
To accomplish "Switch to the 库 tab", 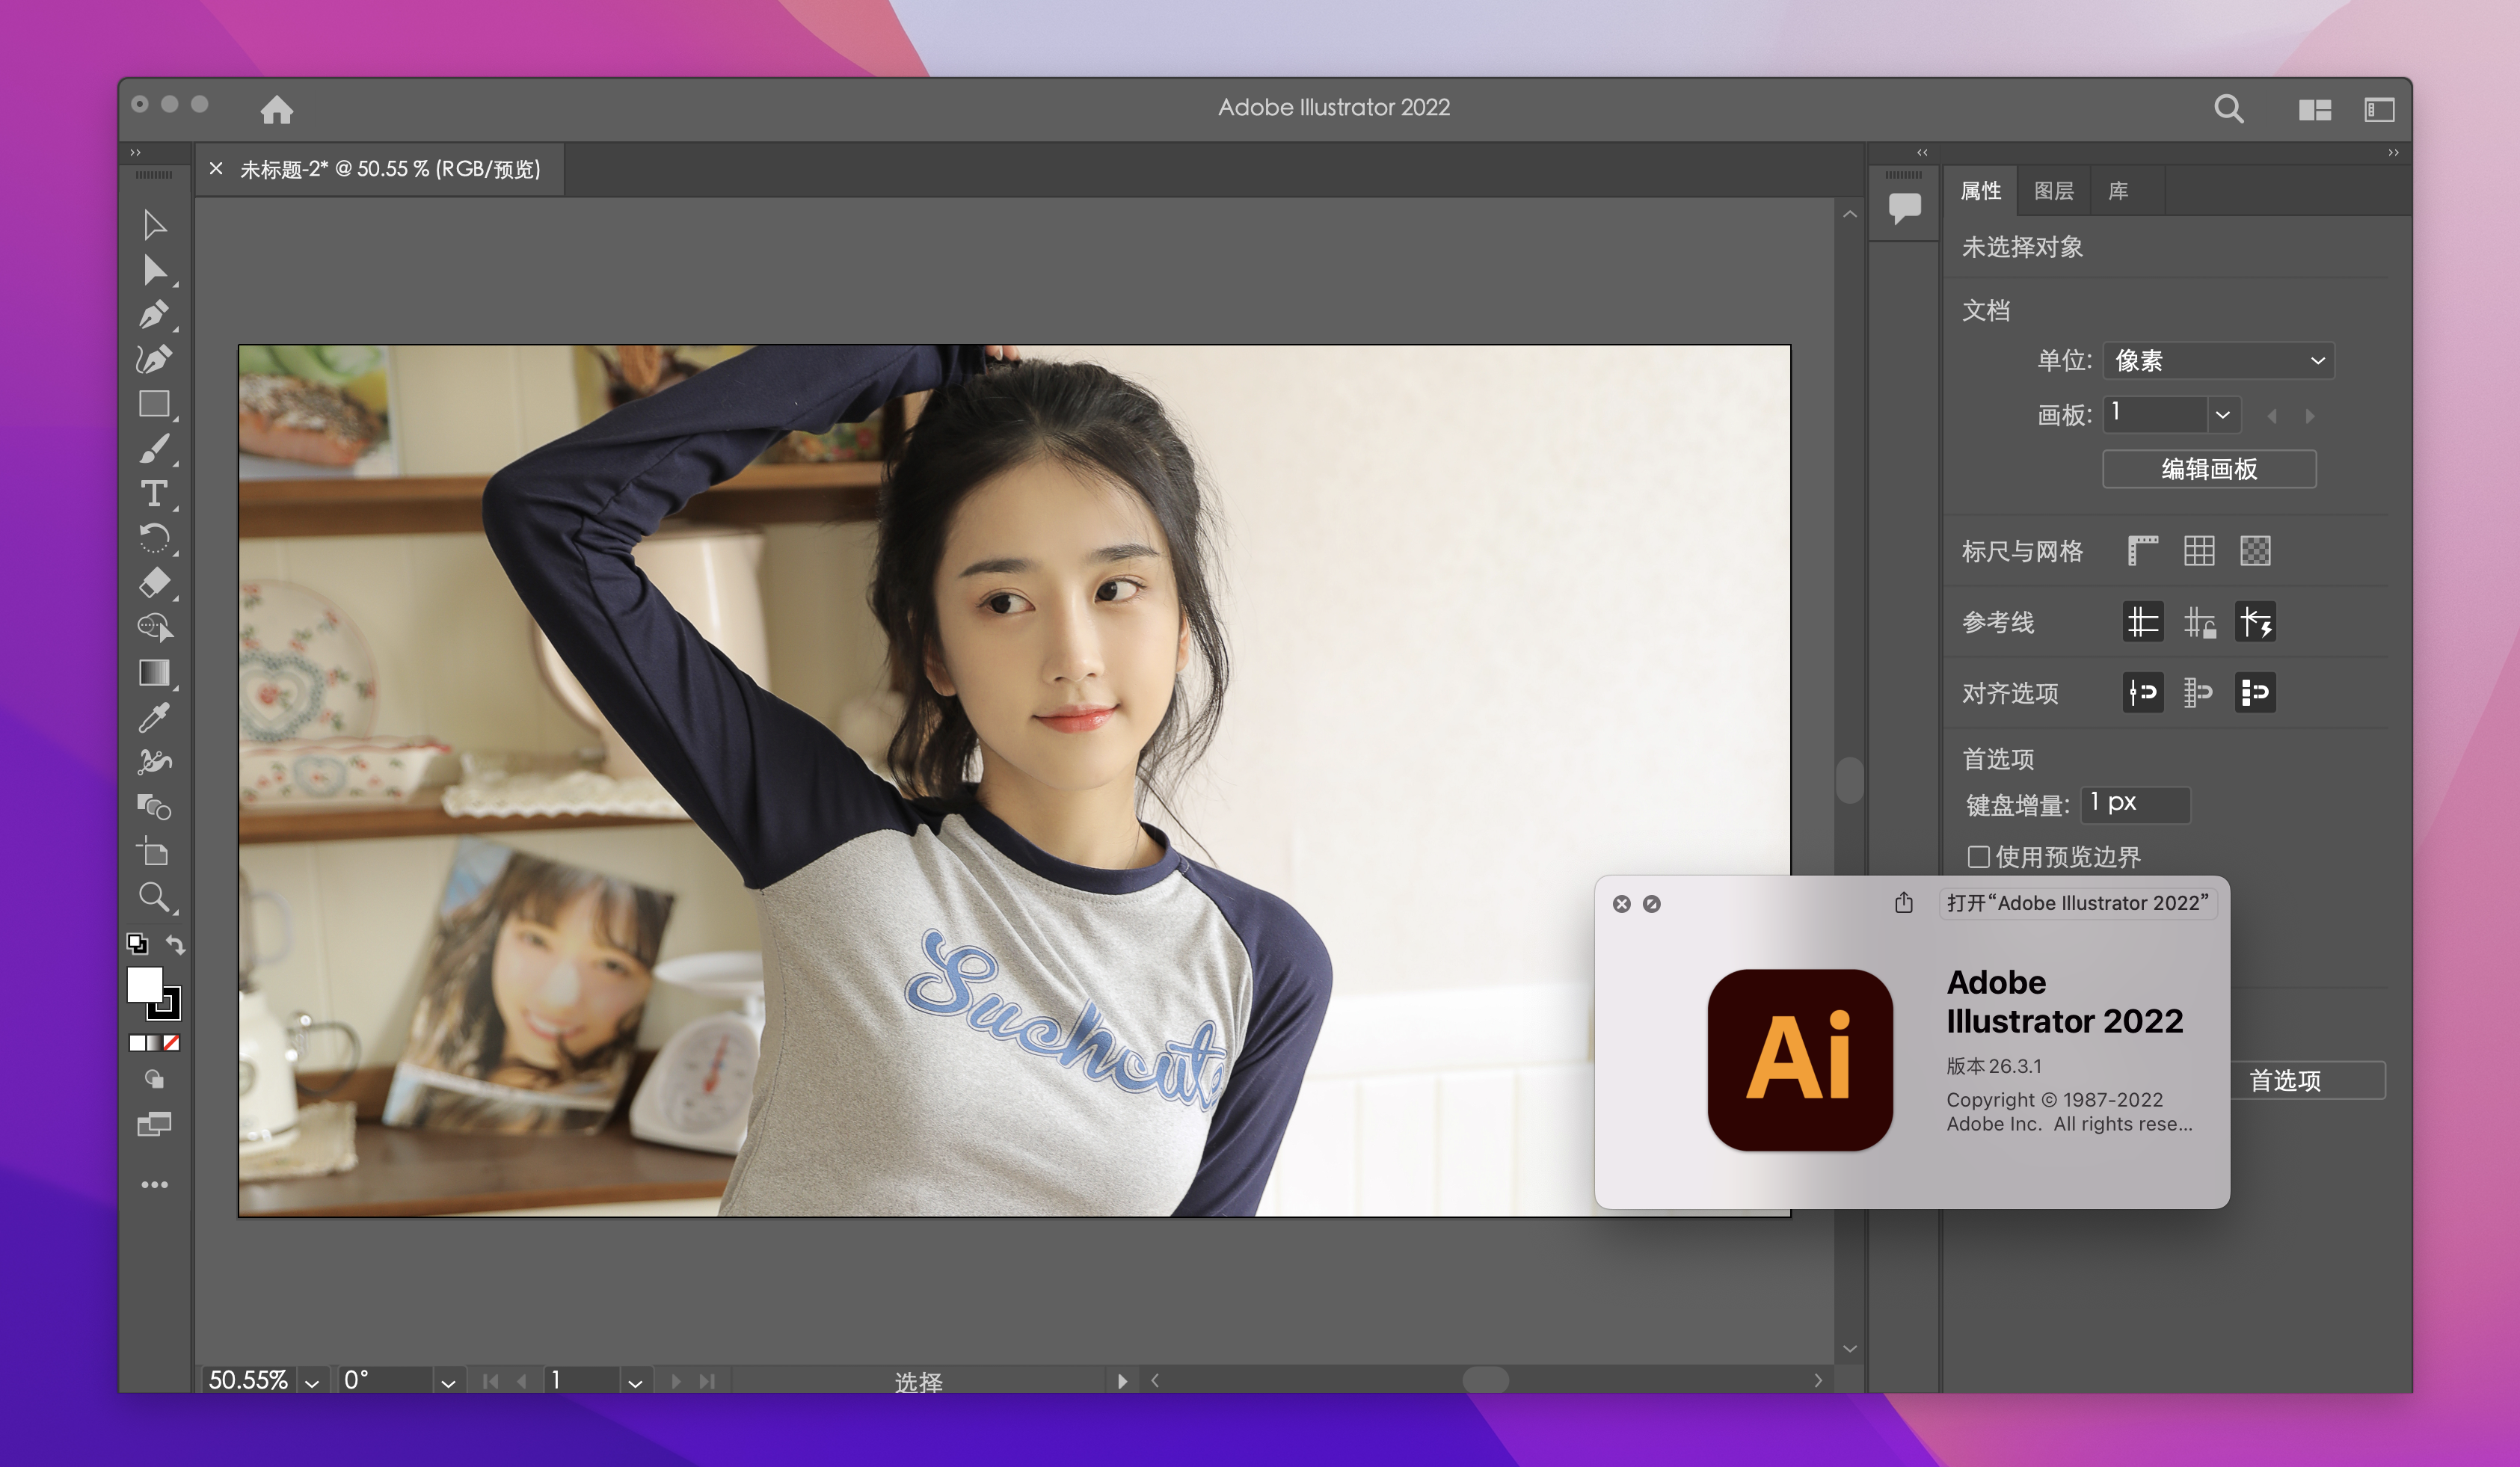I will coord(2118,191).
